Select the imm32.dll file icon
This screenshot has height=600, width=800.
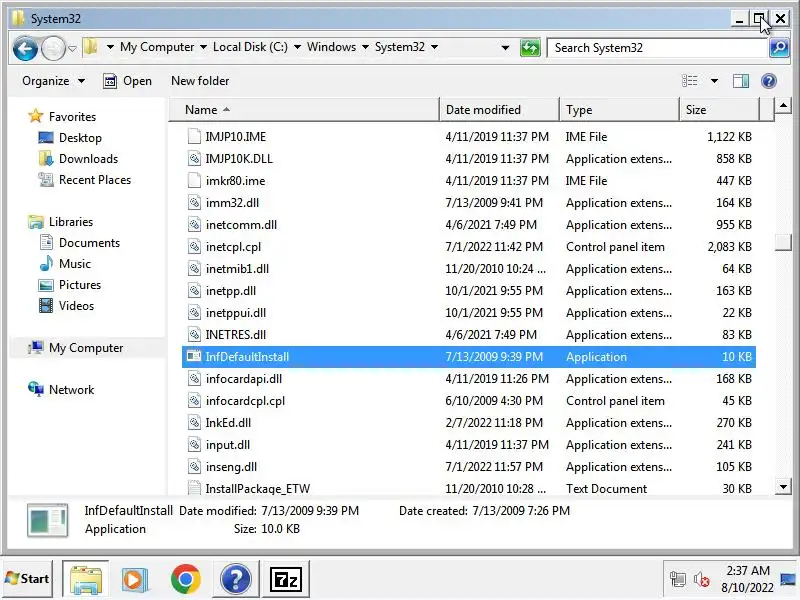tap(194, 203)
